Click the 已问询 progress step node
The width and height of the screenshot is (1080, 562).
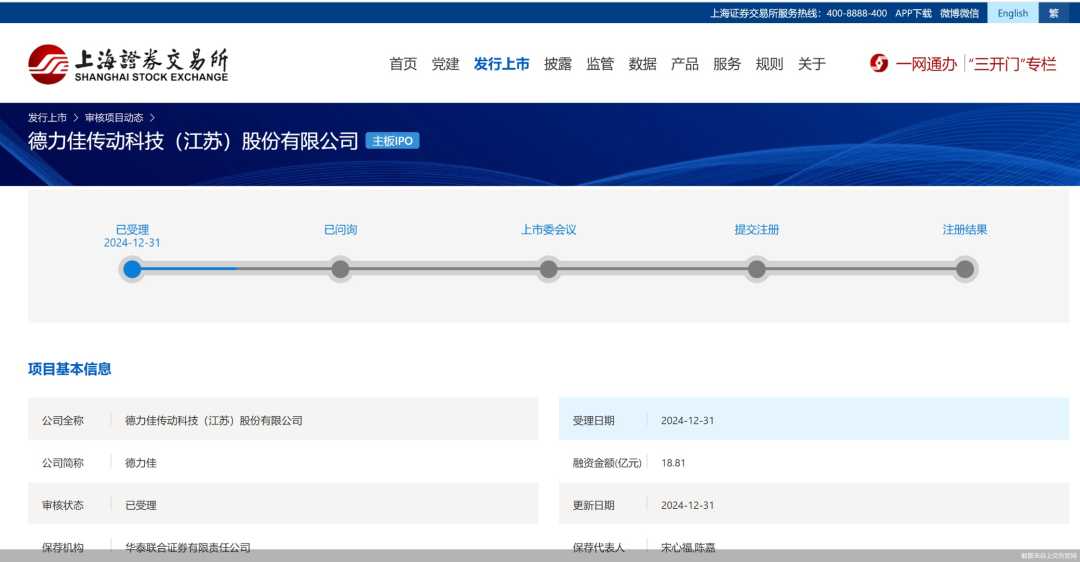pos(340,269)
